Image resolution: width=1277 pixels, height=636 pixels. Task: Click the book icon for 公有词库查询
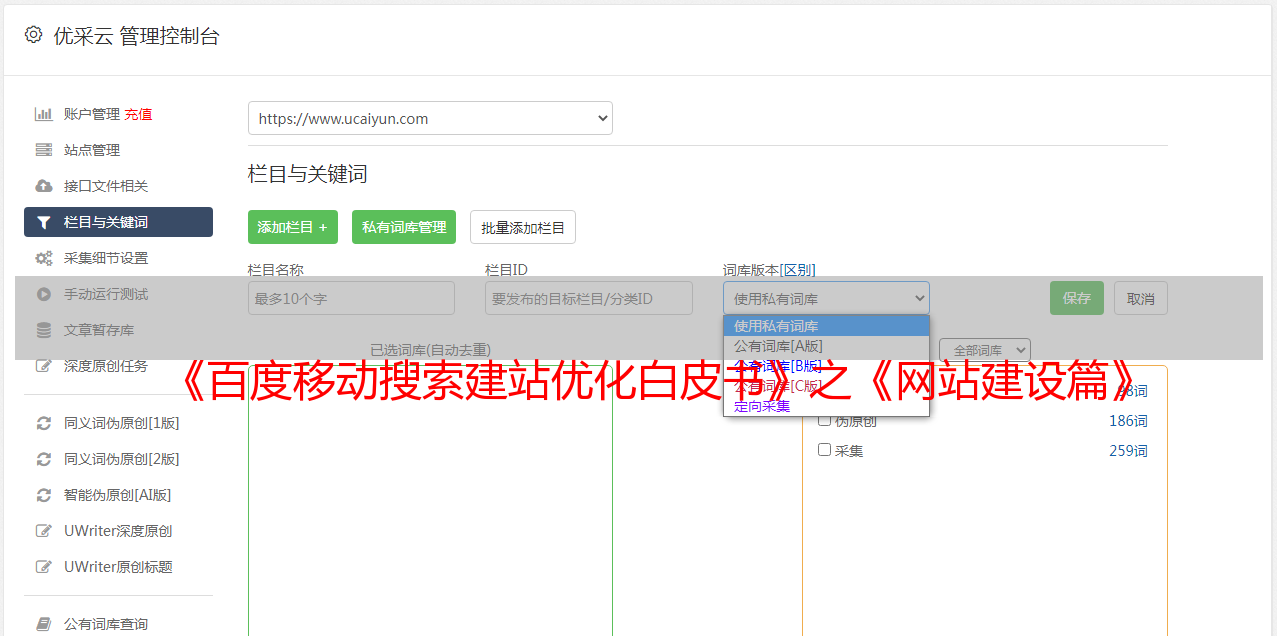[43, 624]
